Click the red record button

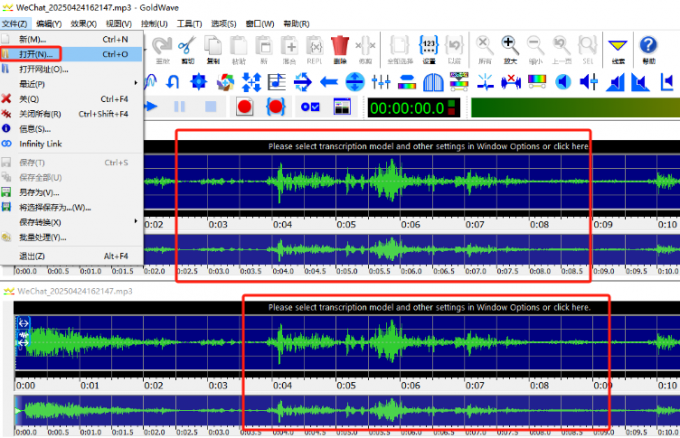245,107
